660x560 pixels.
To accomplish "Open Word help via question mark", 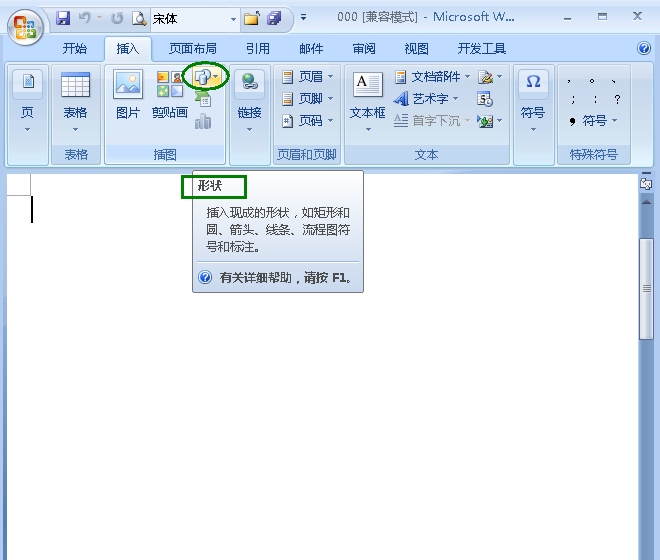I will (x=644, y=48).
